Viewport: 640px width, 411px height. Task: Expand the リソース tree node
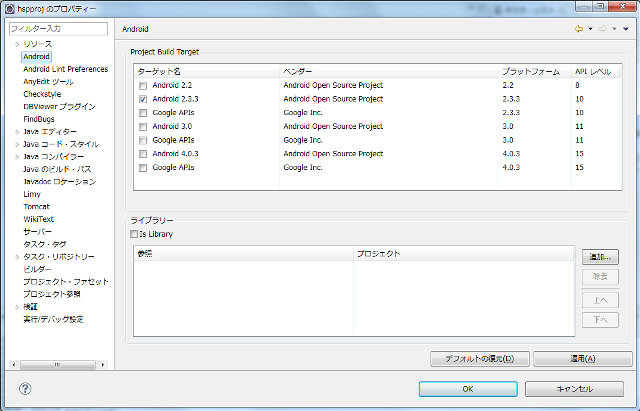point(17,44)
